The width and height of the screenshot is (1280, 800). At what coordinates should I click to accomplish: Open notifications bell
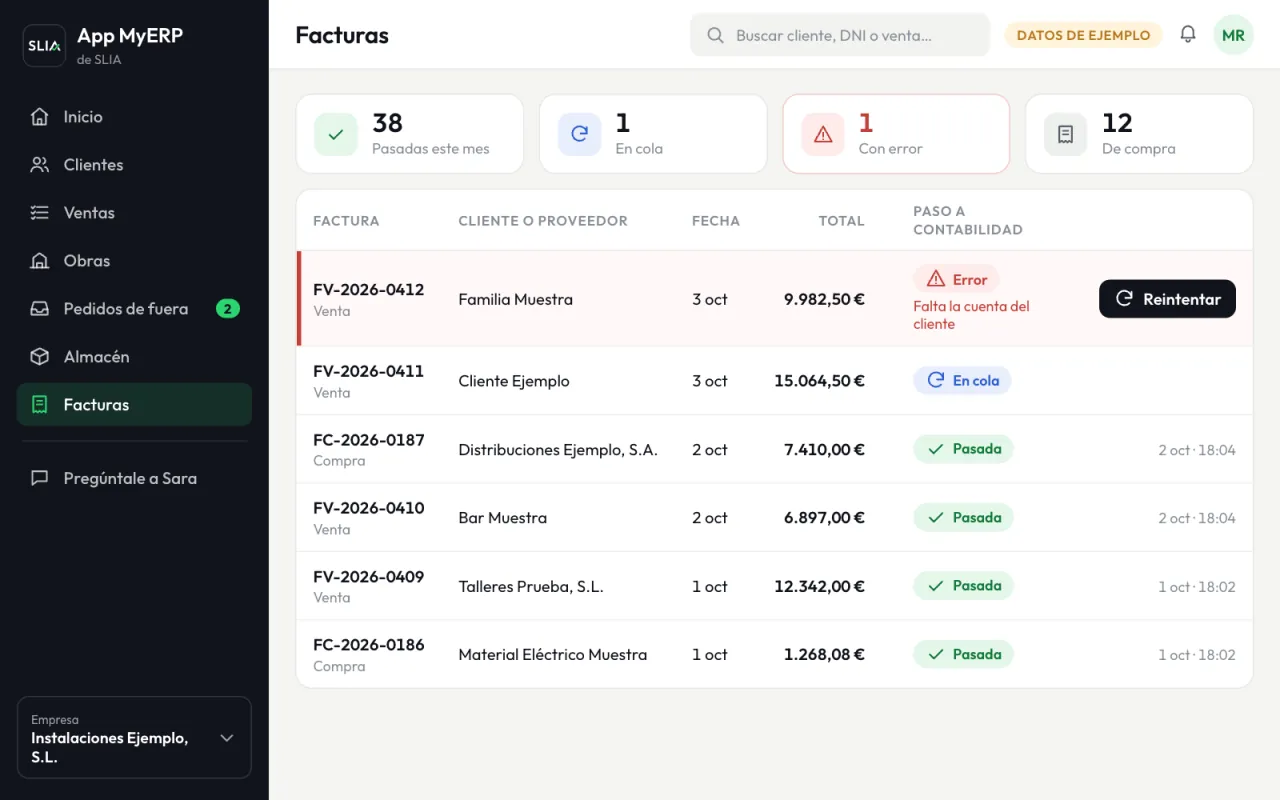(1188, 35)
